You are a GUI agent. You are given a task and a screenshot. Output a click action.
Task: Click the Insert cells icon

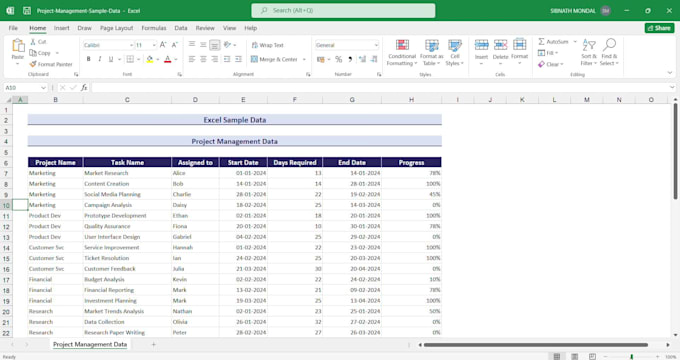point(481,44)
